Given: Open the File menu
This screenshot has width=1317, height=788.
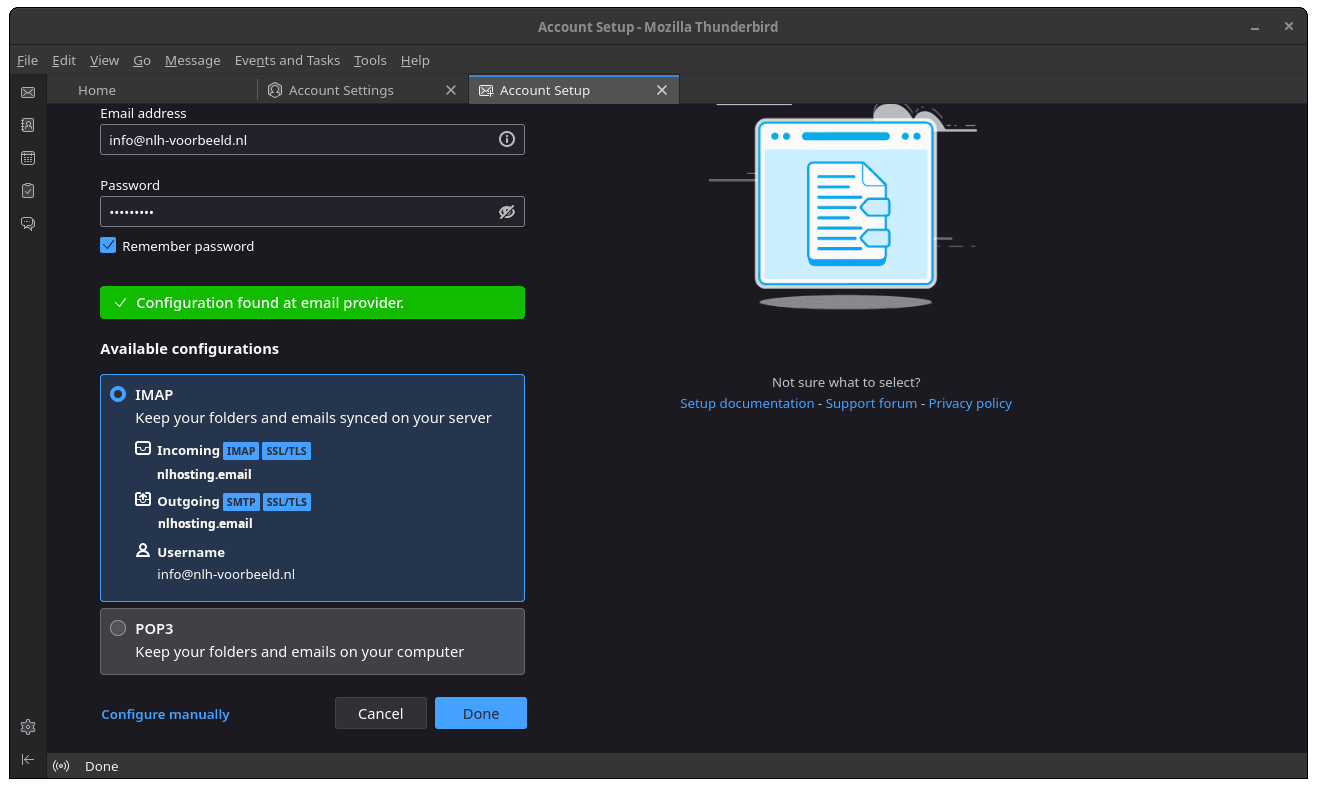Looking at the screenshot, I should (27, 60).
